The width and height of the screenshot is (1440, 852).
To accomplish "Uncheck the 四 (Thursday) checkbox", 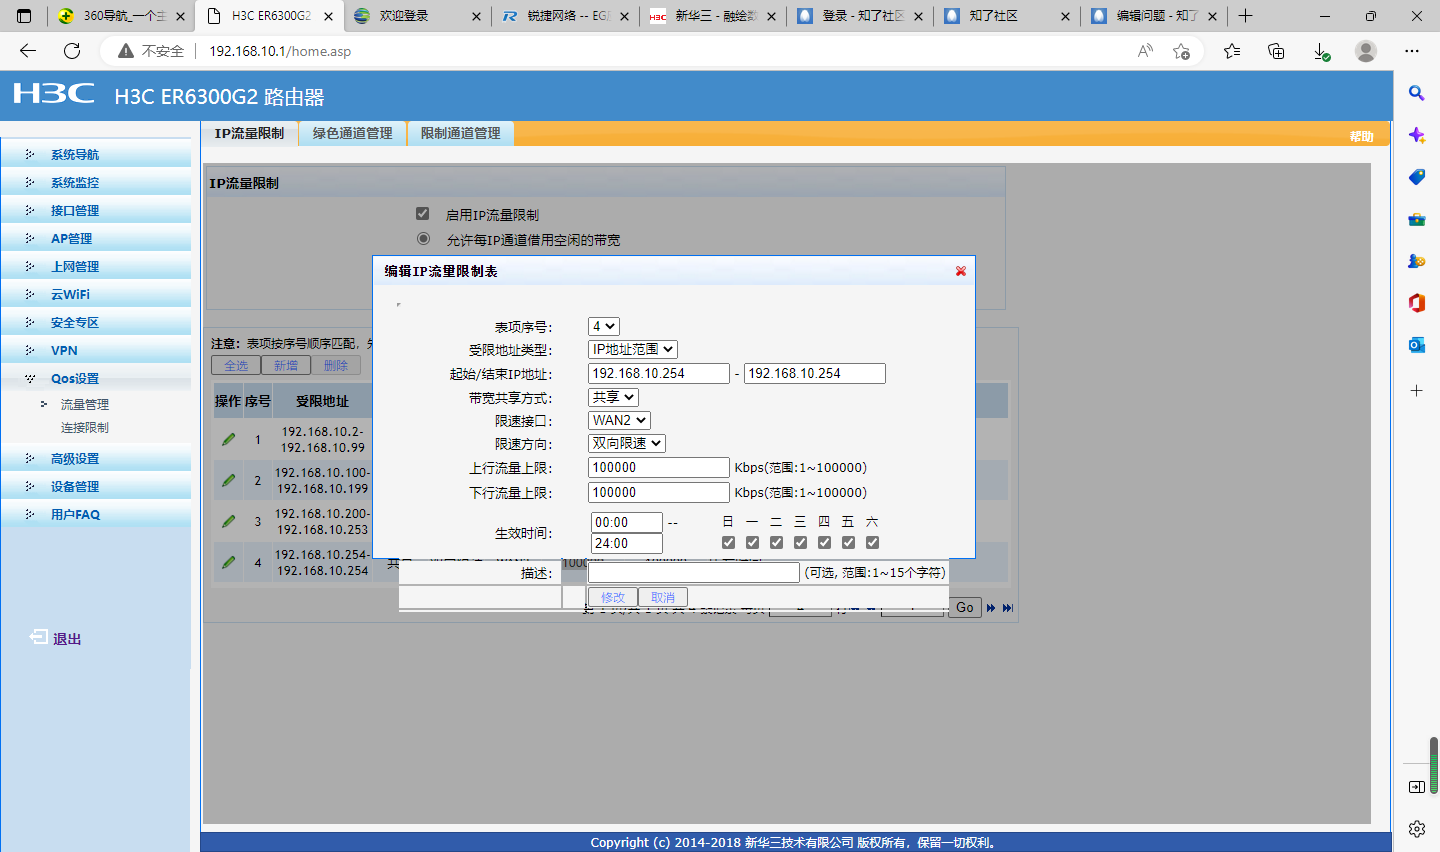I will (824, 543).
